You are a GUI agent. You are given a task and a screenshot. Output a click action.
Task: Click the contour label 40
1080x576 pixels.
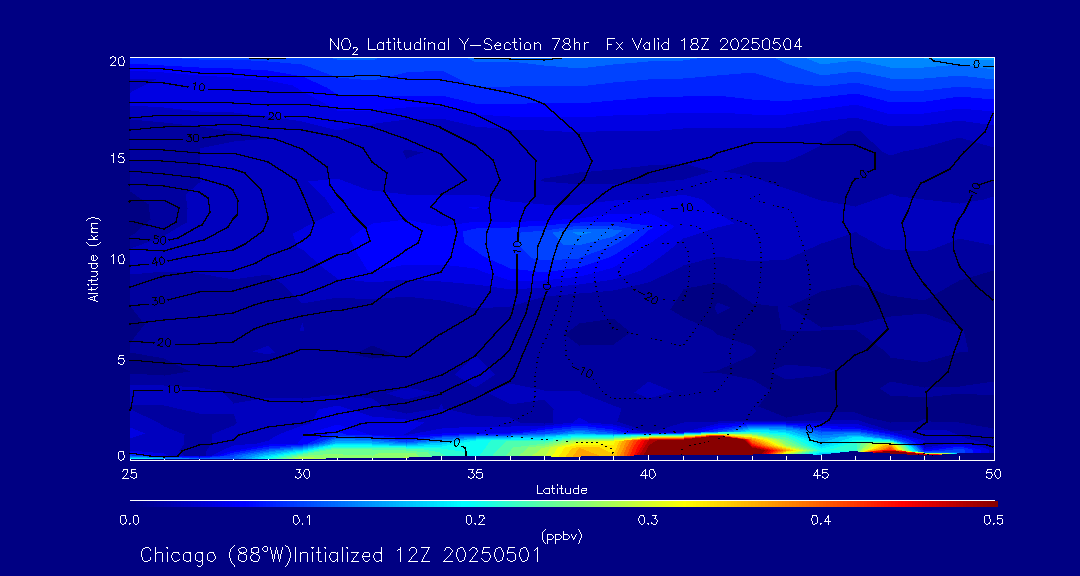[159, 260]
